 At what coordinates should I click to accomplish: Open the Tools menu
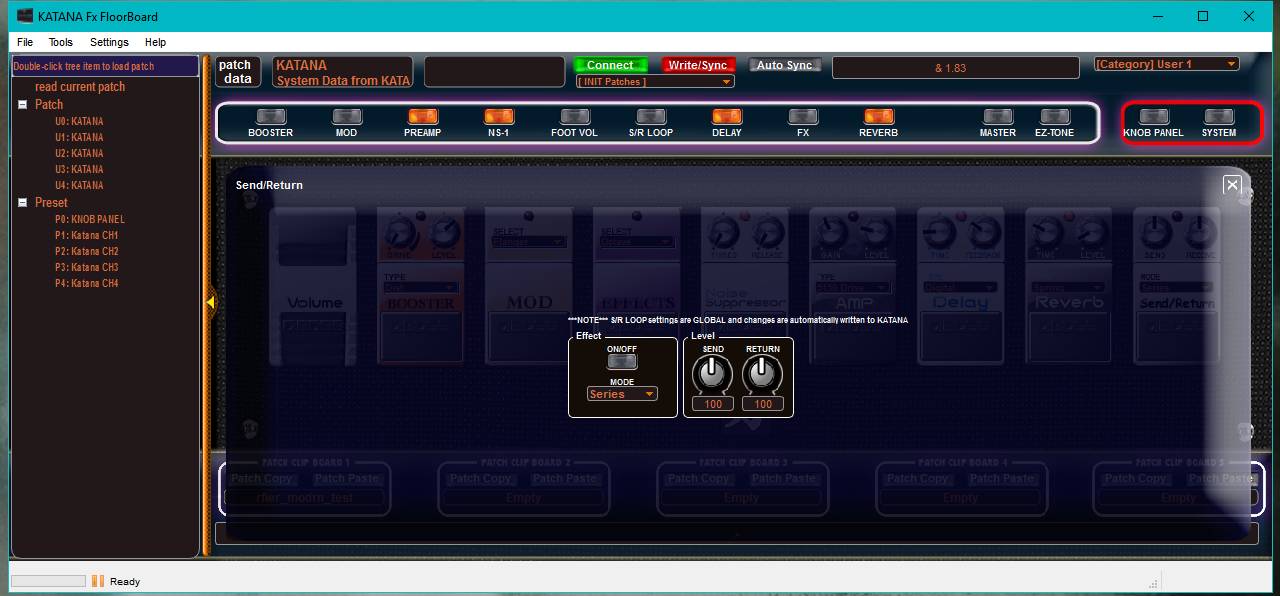61,42
